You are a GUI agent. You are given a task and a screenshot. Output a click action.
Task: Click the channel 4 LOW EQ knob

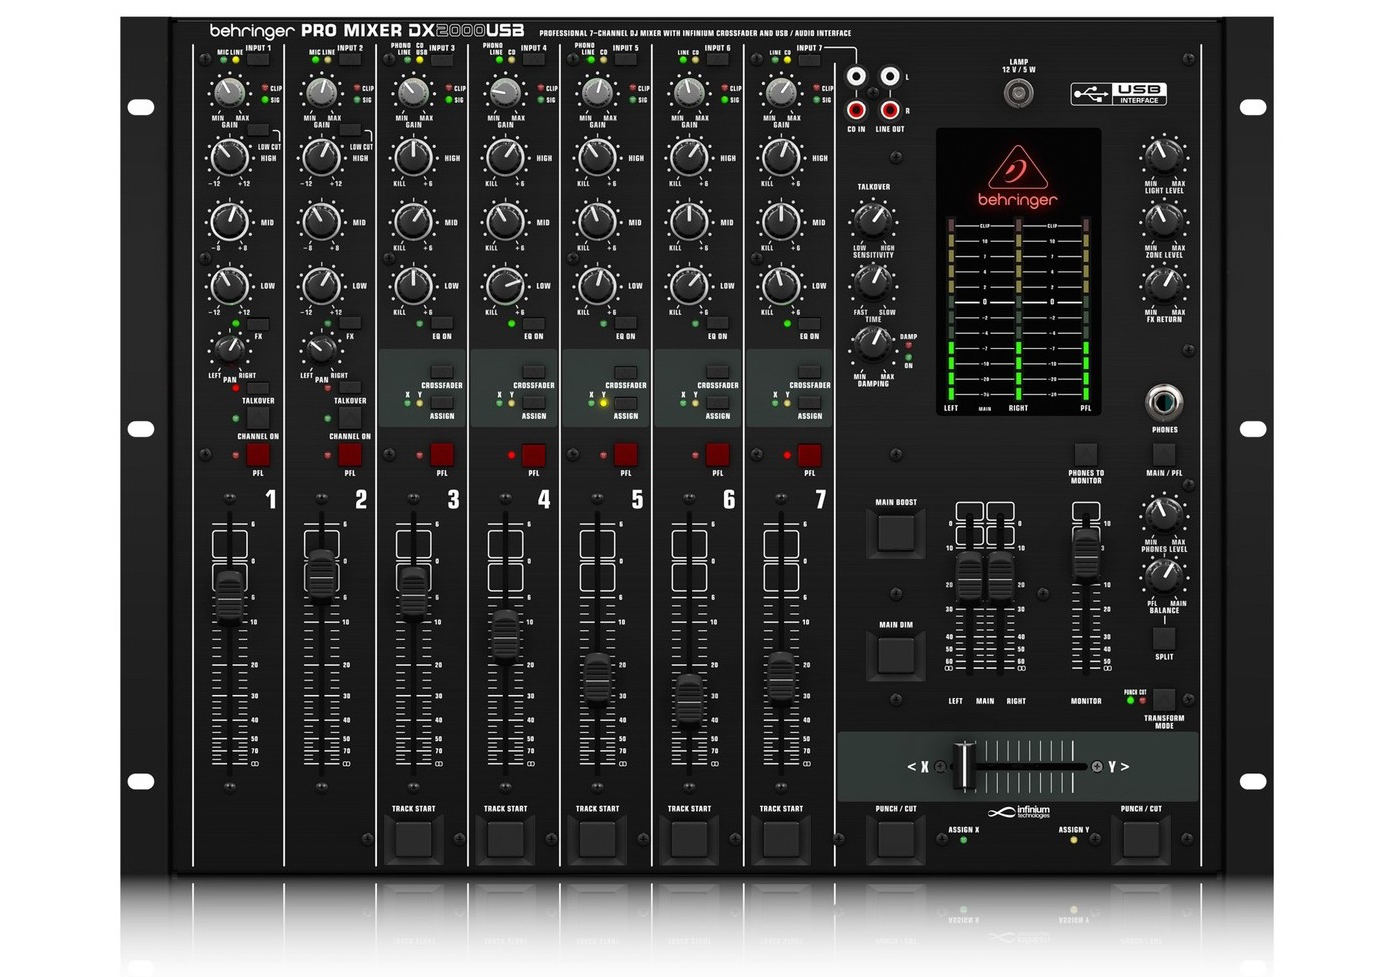[x=505, y=286]
